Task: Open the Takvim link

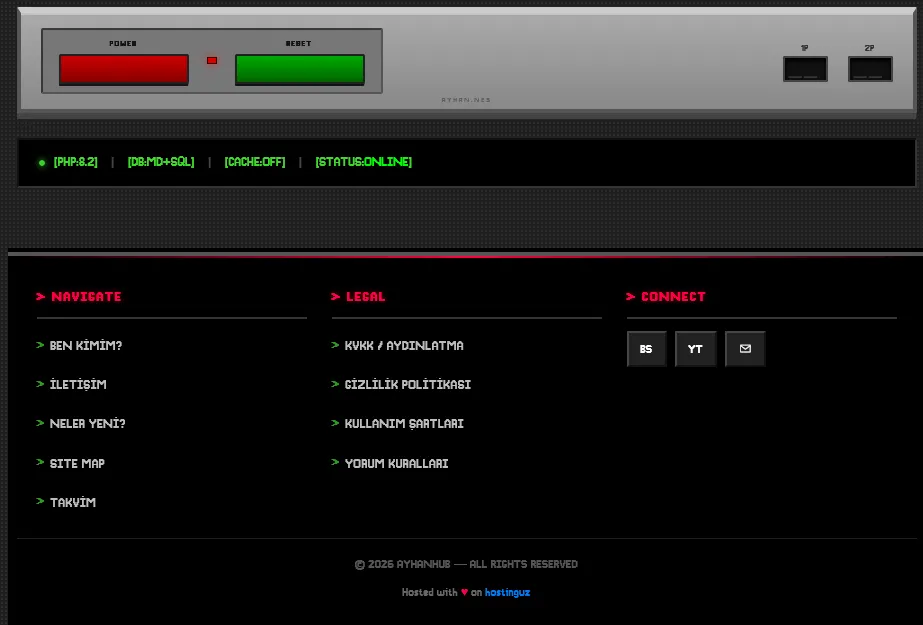Action: tap(73, 503)
